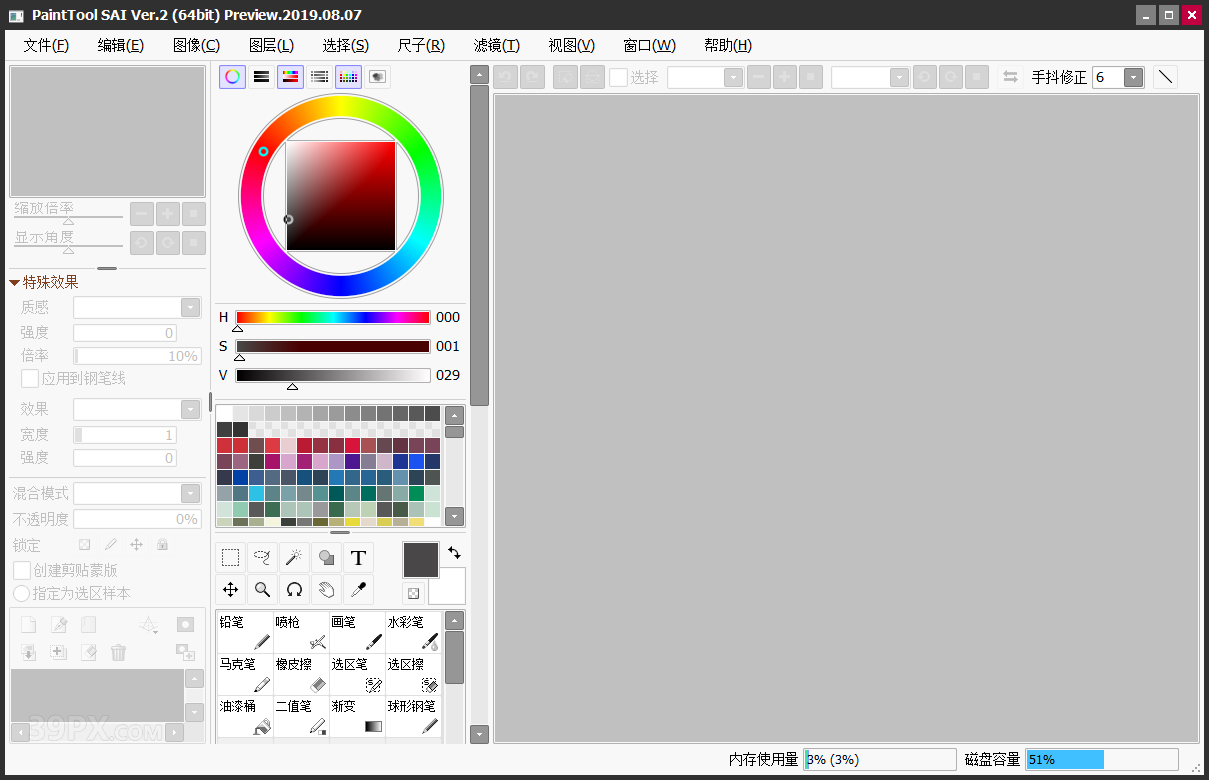Image resolution: width=1209 pixels, height=780 pixels.
Task: Select the move tool
Action: click(x=230, y=590)
